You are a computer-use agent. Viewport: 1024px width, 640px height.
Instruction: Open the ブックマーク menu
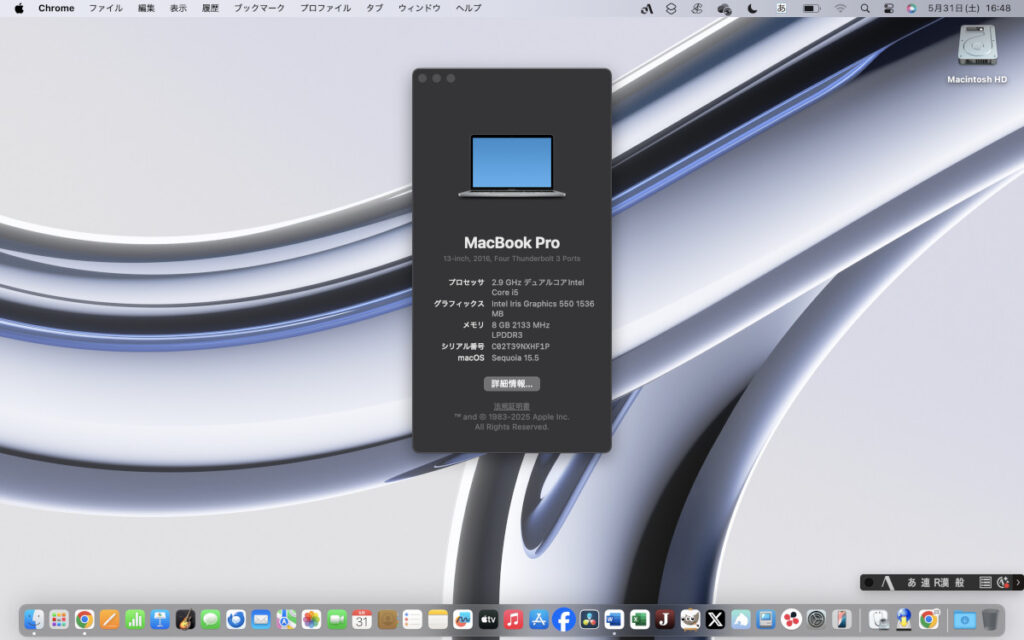(x=259, y=8)
